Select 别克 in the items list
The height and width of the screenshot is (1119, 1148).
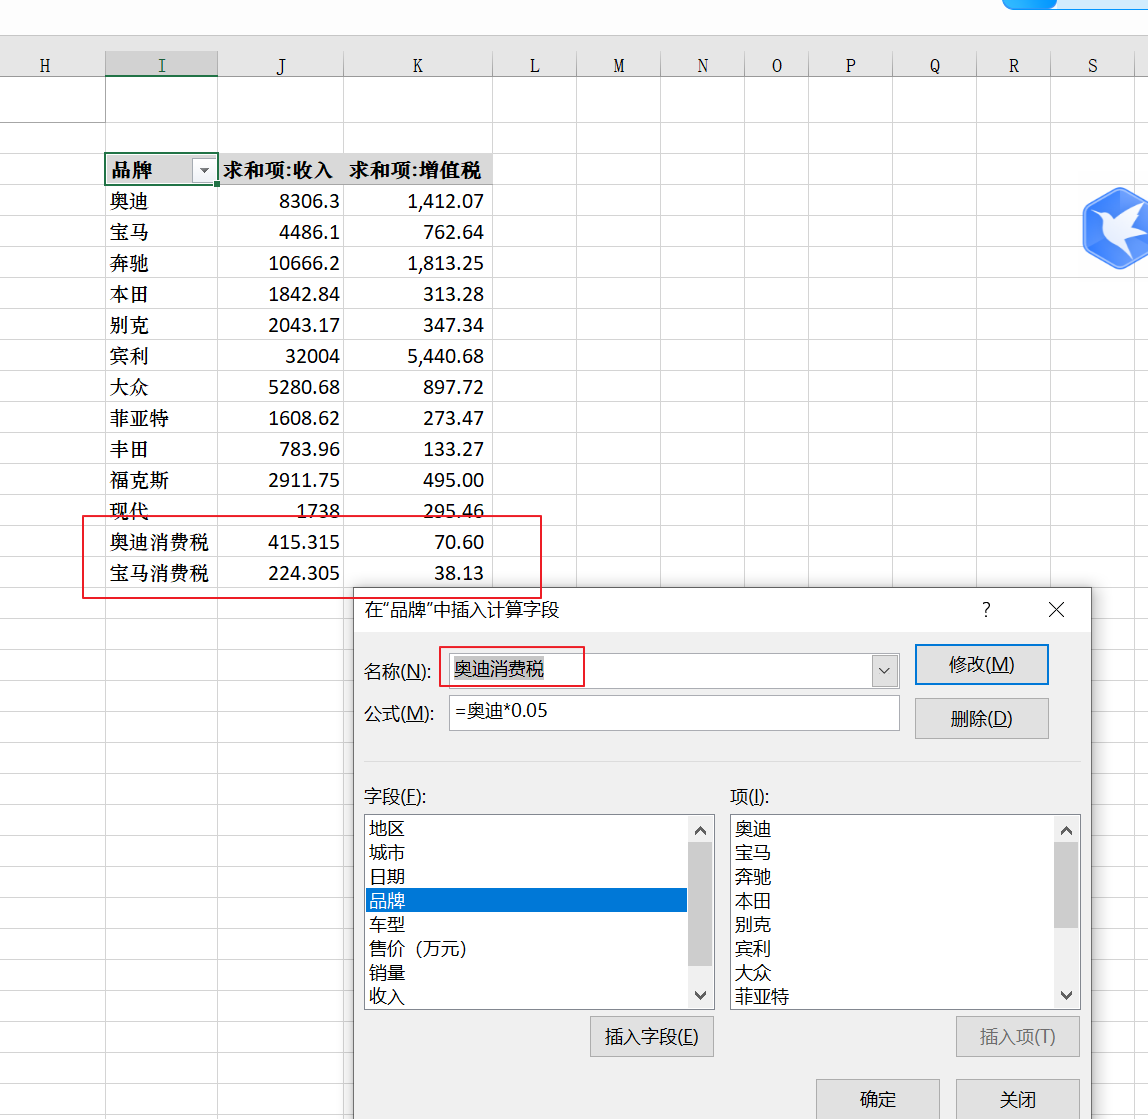pos(892,924)
